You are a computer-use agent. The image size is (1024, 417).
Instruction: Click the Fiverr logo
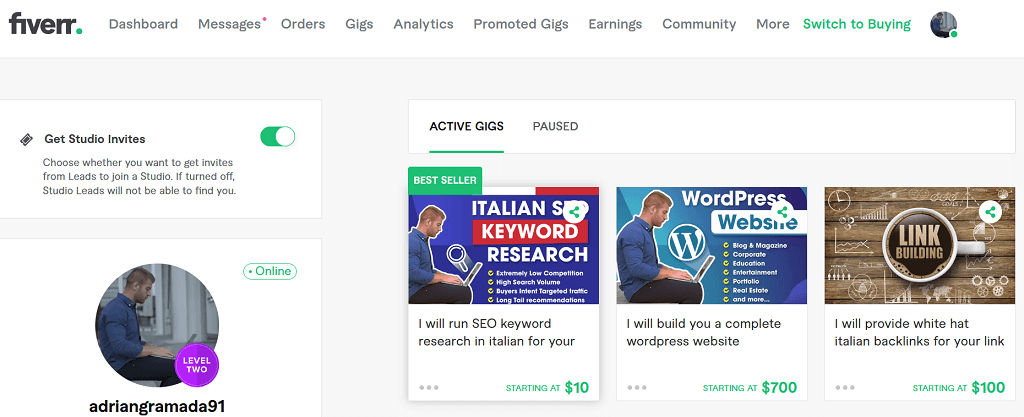tap(45, 23)
